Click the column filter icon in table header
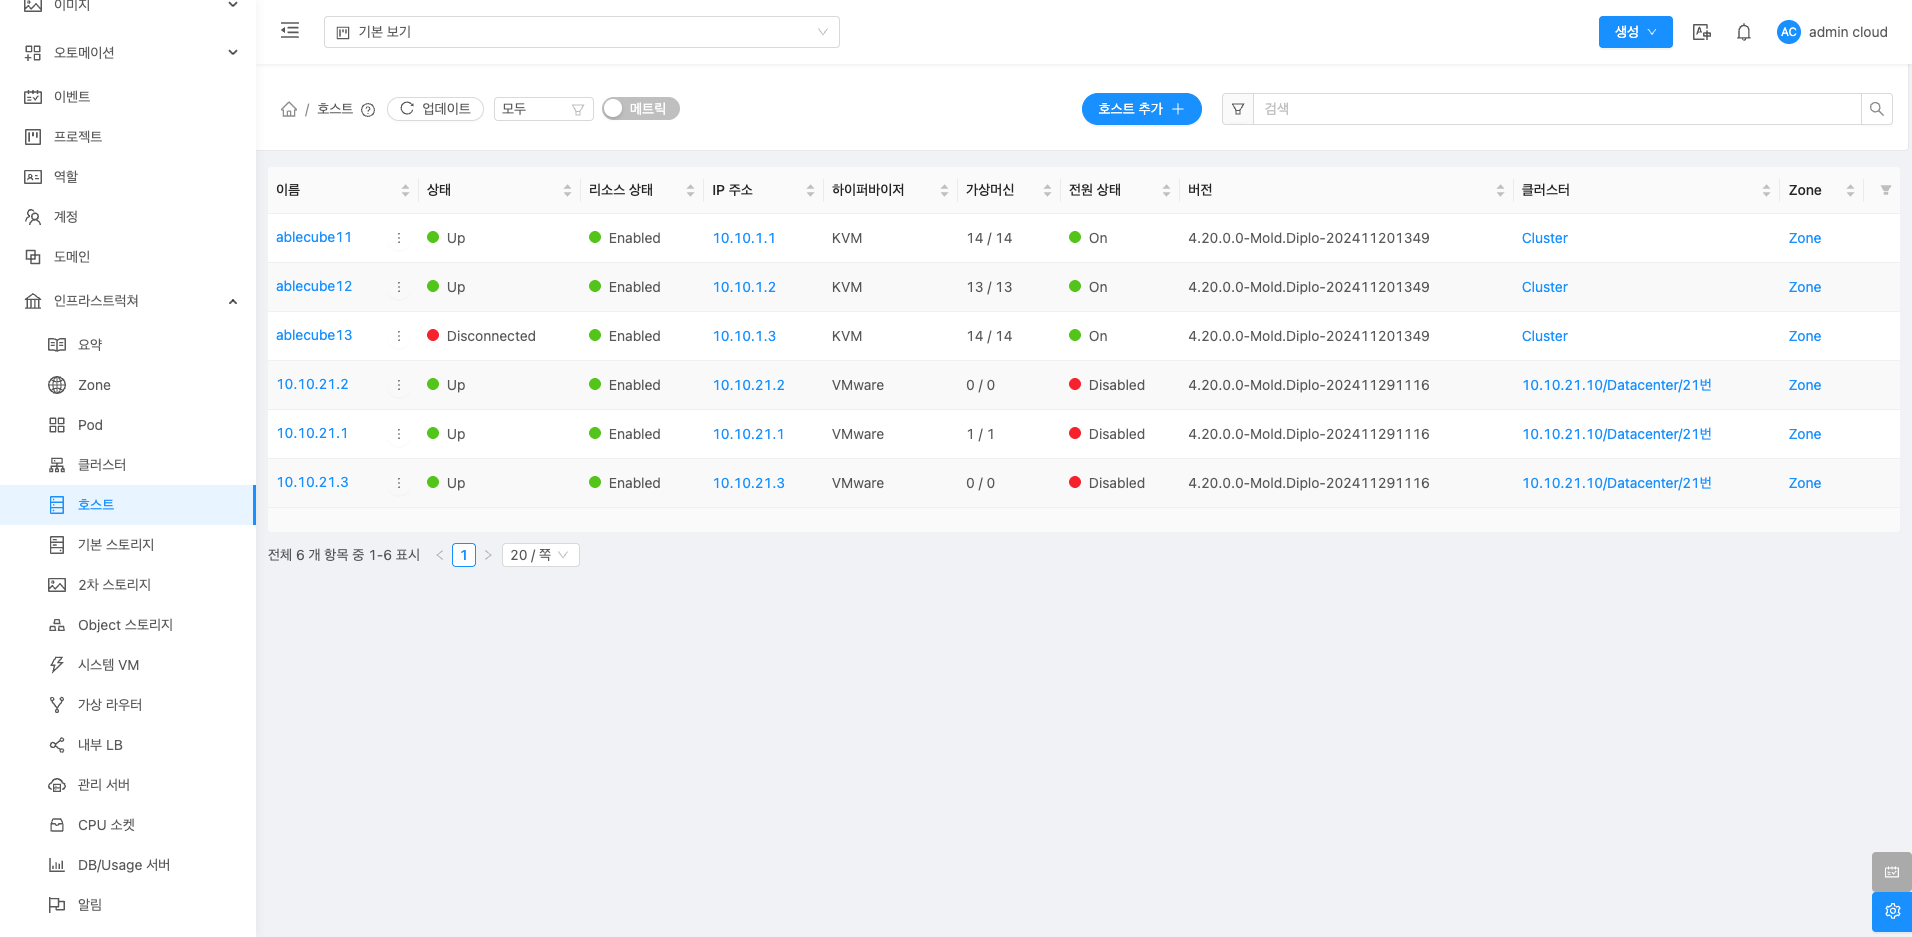 click(1885, 190)
